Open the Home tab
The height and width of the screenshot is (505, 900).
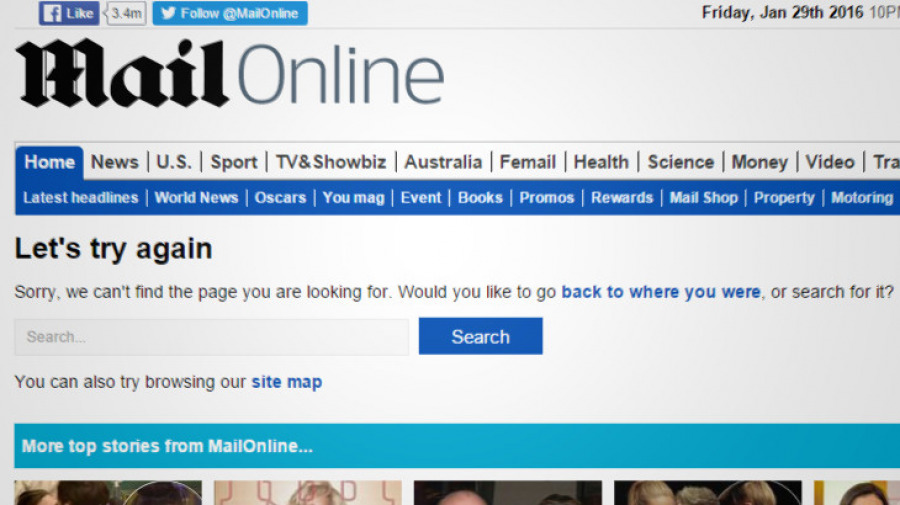pyautogui.click(x=49, y=162)
